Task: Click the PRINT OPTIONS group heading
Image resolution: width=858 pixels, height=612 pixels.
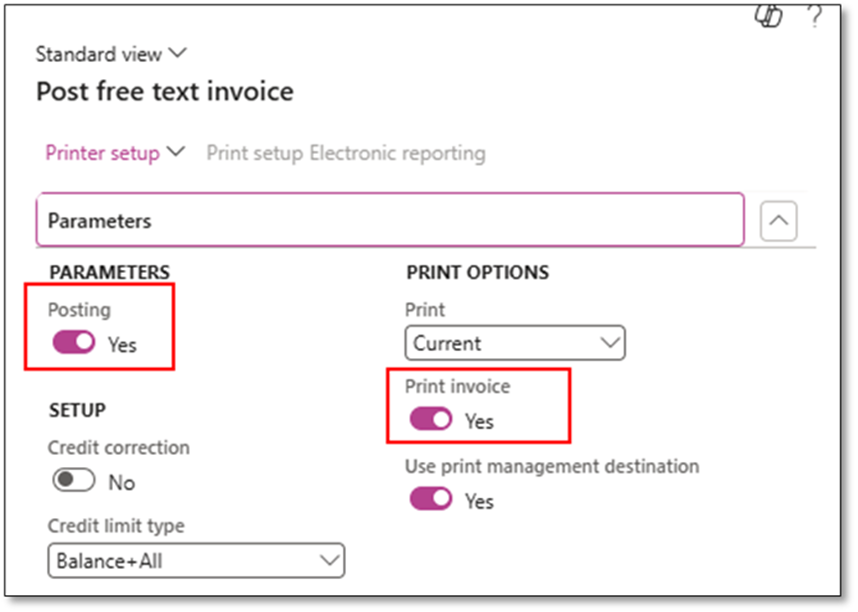Action: pos(477,272)
